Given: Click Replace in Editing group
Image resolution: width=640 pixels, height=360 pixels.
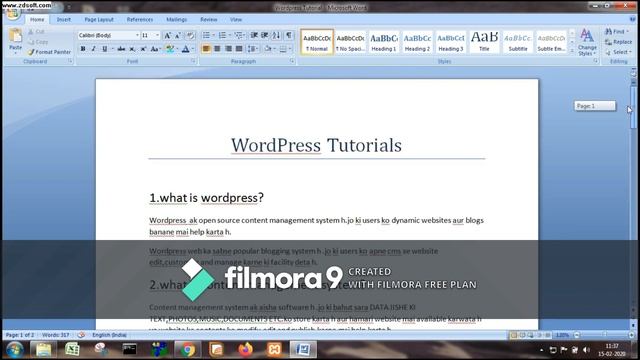Looking at the screenshot, I should click(618, 42).
